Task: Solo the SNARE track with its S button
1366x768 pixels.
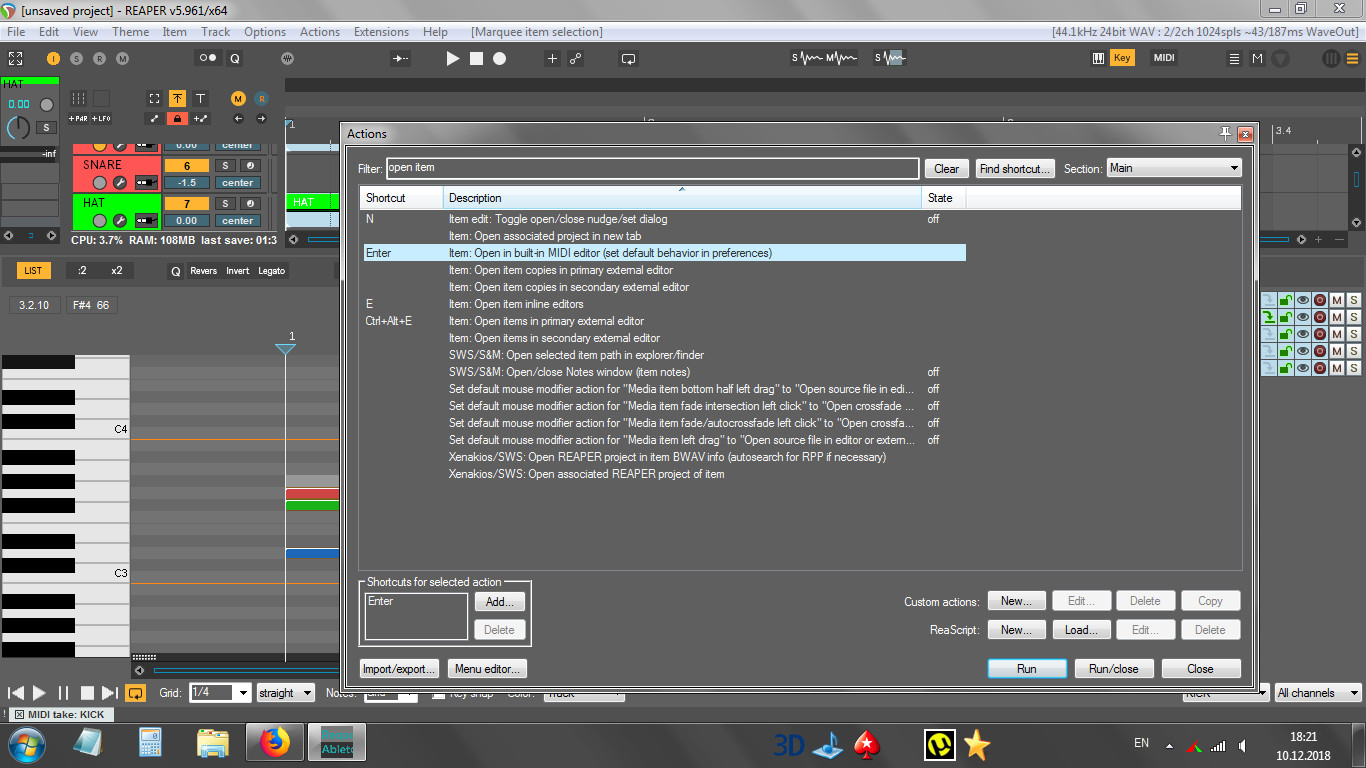Action: tap(225, 165)
